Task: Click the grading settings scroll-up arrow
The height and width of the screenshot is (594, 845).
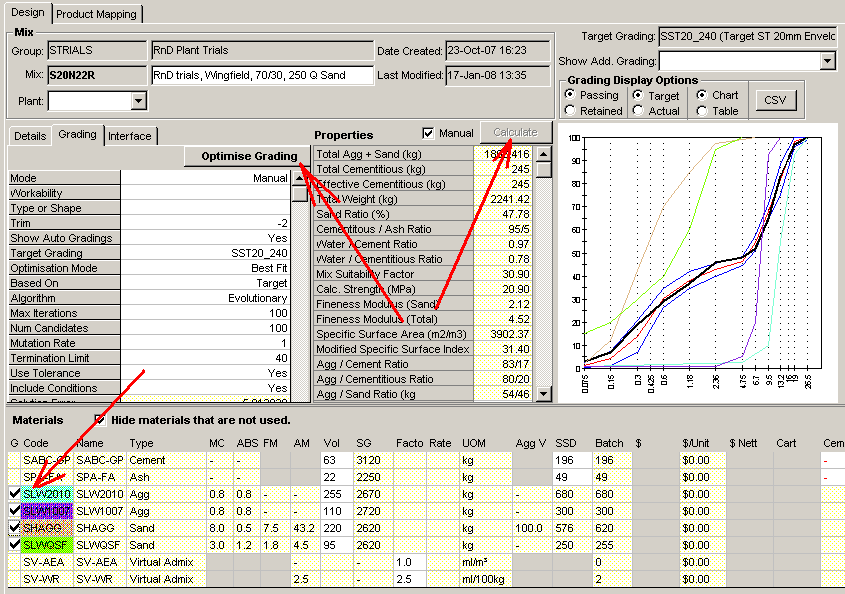Action: tap(299, 179)
